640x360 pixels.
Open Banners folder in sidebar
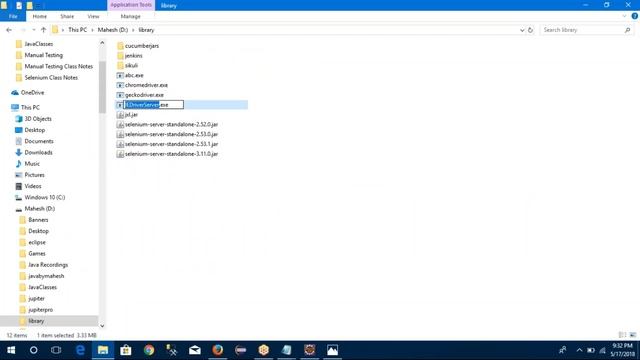(38, 220)
